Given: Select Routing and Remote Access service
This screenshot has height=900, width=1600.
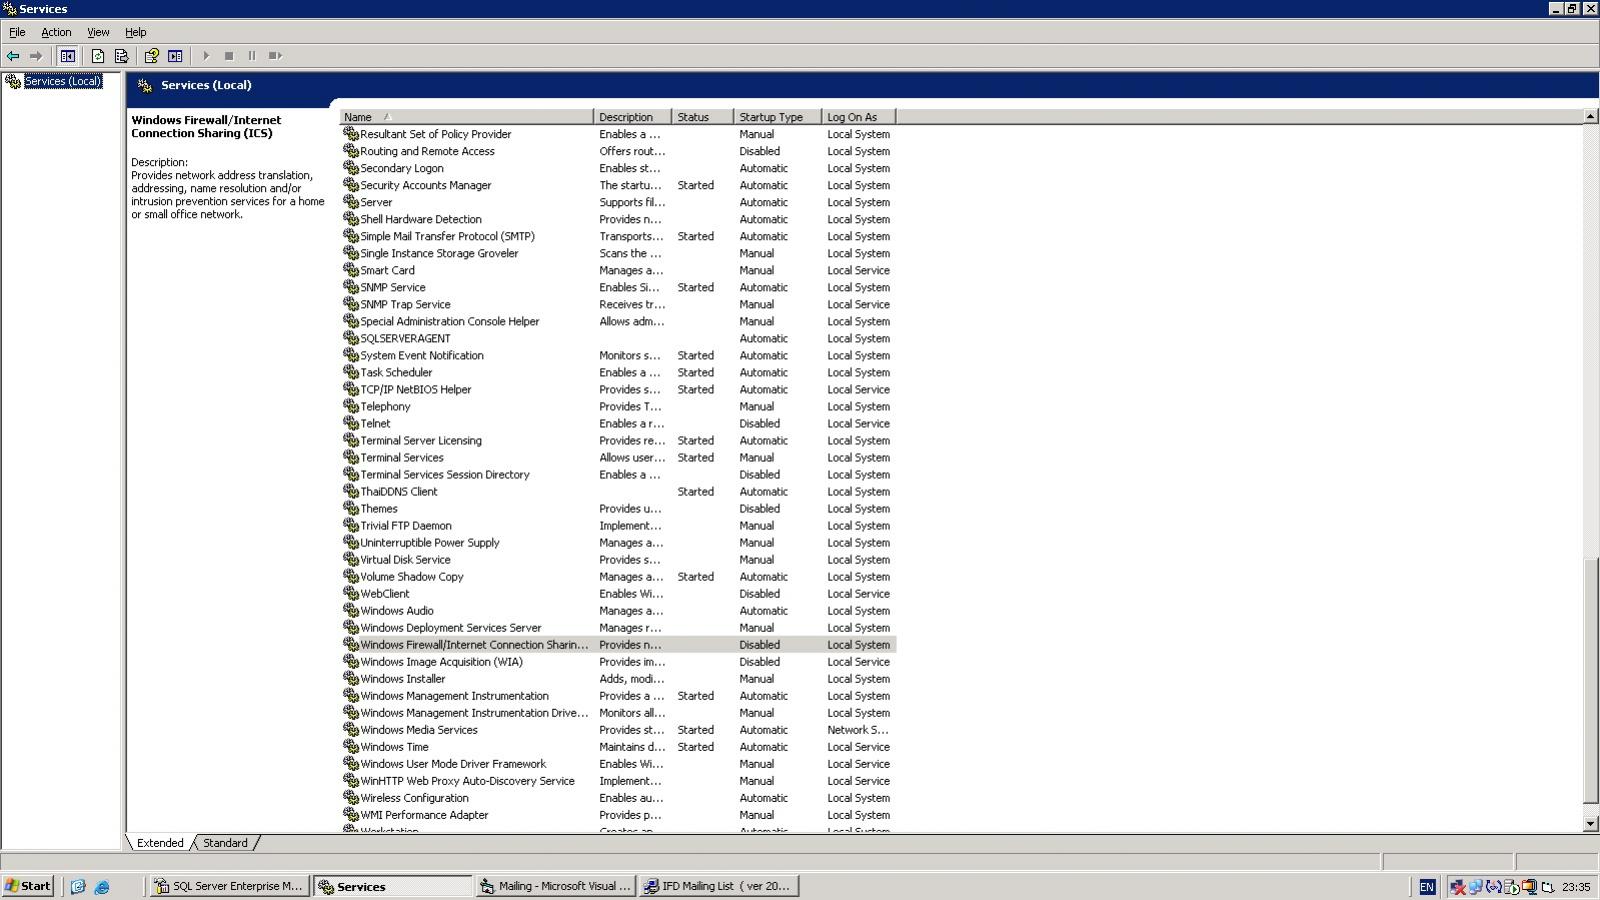Looking at the screenshot, I should [x=618, y=151].
